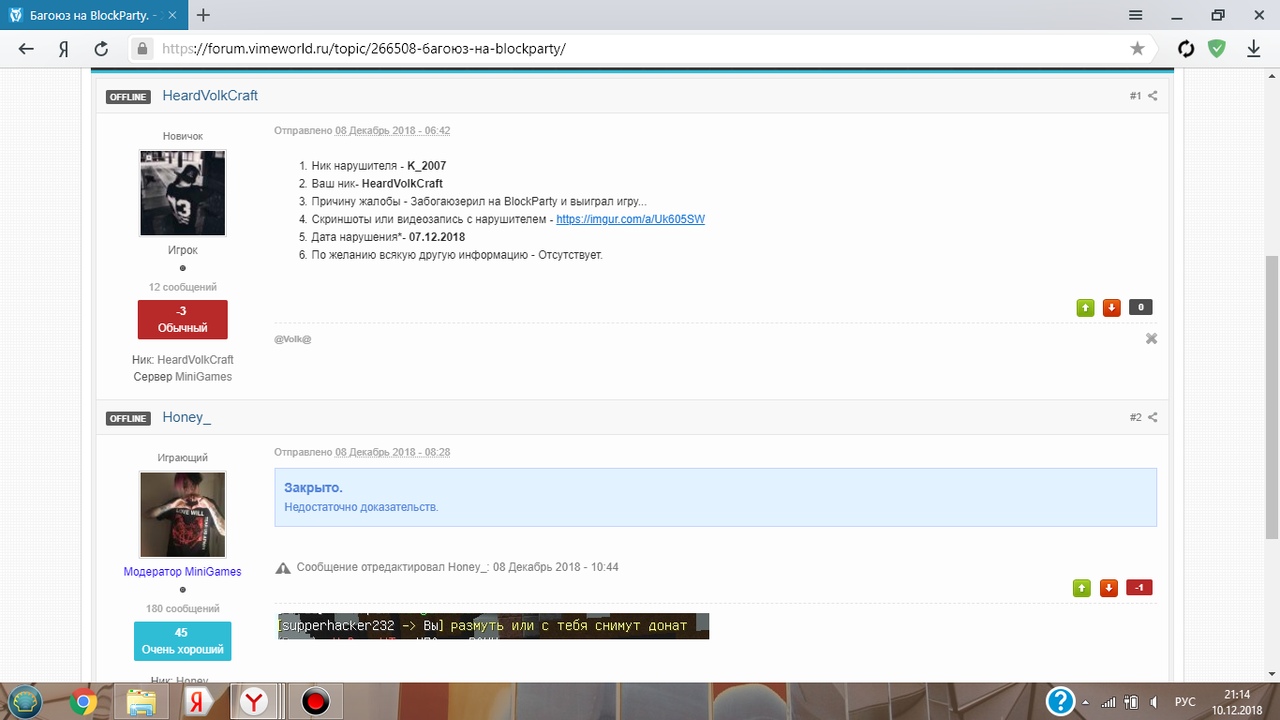Upvote HeardVolkCraft's post with green arrow
Image resolution: width=1280 pixels, height=720 pixels.
coord(1085,308)
